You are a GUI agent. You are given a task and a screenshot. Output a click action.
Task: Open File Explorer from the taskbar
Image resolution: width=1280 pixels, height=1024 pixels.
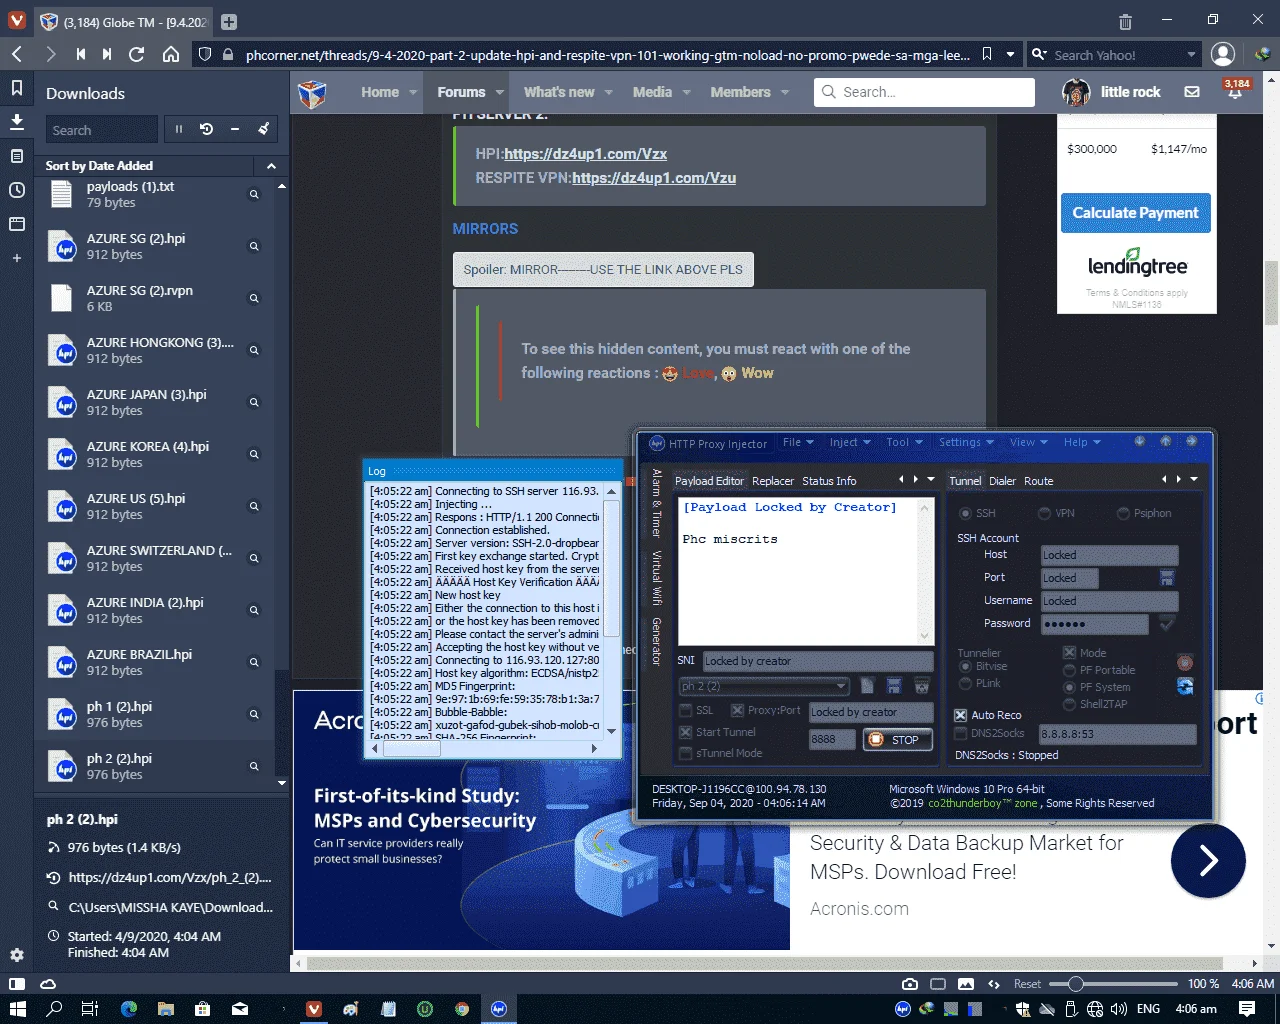tap(166, 1009)
